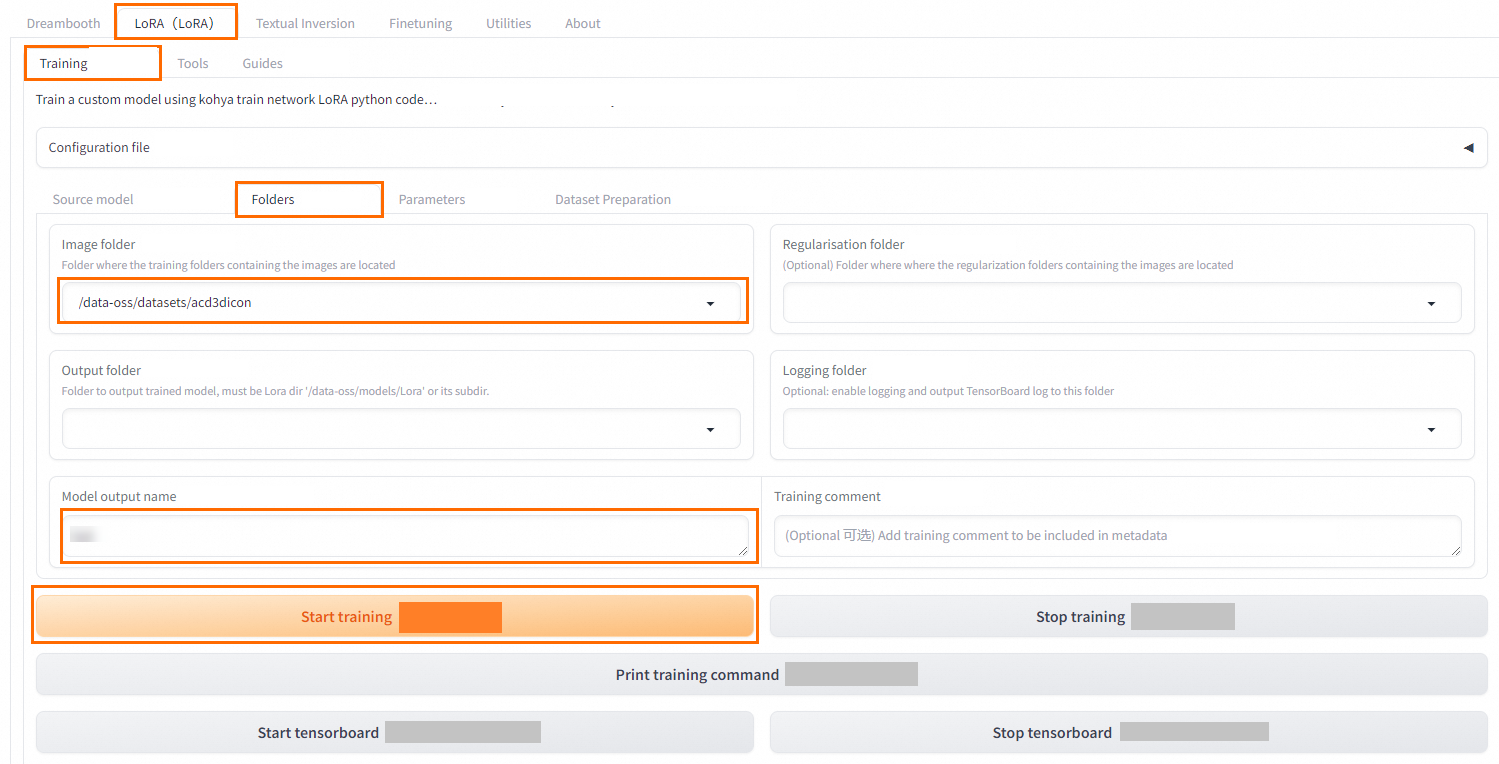Click Print training command button
The width and height of the screenshot is (1499, 764).
click(762, 674)
